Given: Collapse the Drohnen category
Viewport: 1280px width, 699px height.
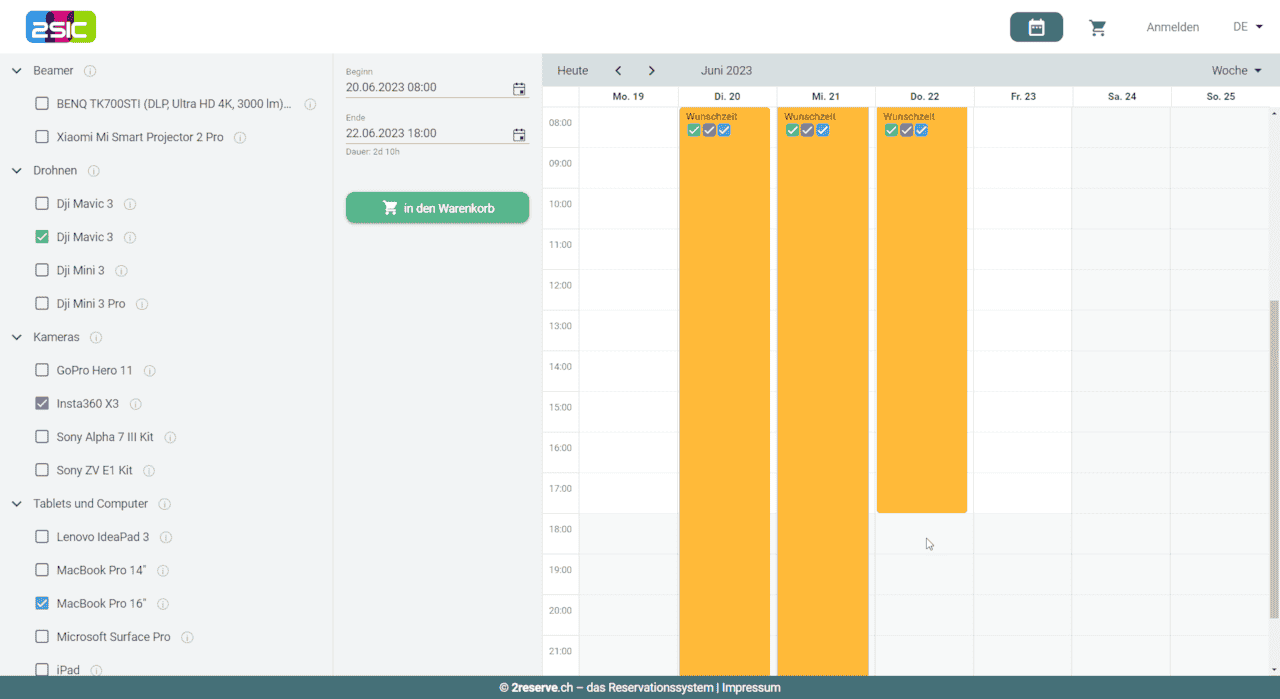Looking at the screenshot, I should point(17,171).
